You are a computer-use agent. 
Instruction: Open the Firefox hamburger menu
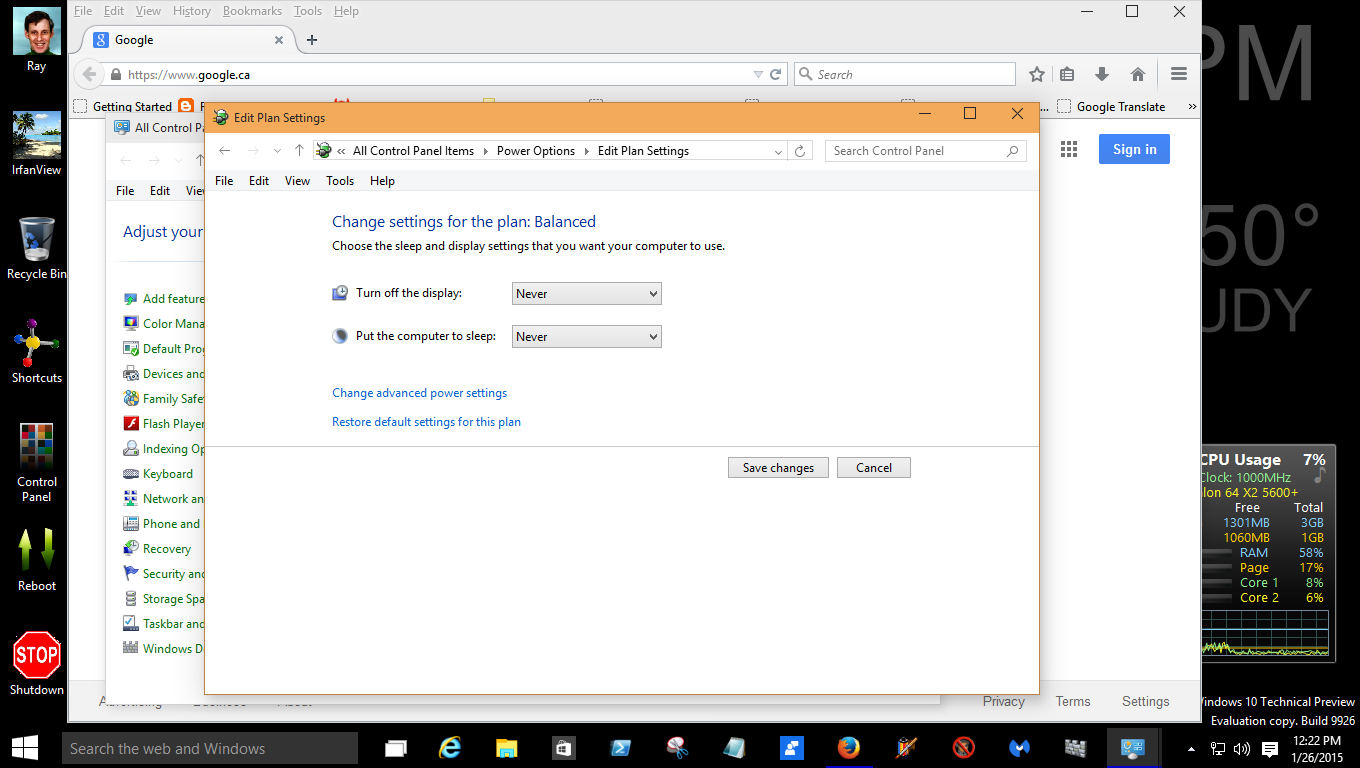coord(1179,74)
